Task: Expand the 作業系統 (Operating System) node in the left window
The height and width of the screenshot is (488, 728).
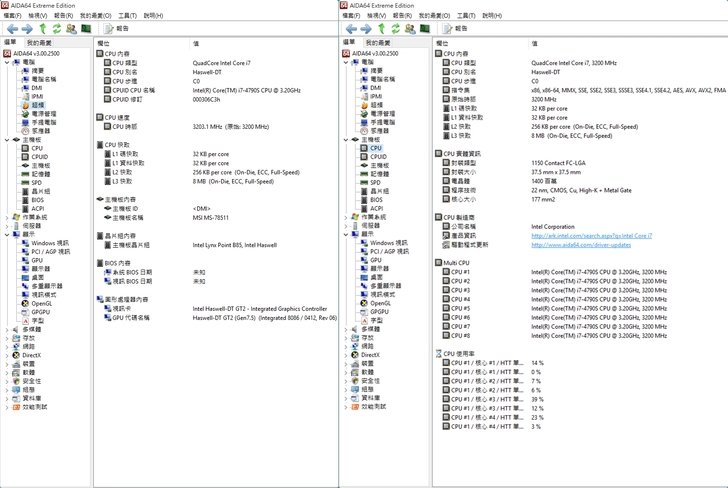Action: tap(7, 217)
